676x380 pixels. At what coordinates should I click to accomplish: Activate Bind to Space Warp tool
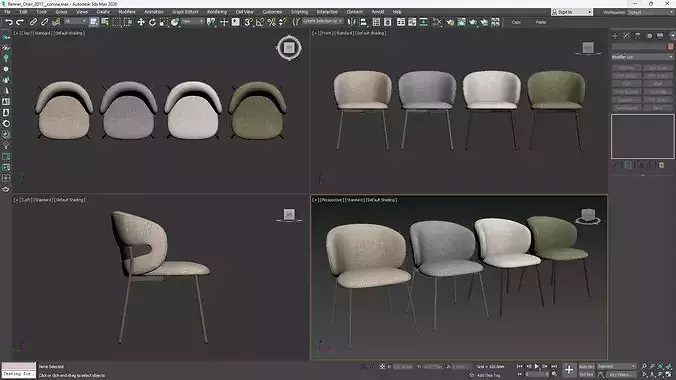pos(56,22)
